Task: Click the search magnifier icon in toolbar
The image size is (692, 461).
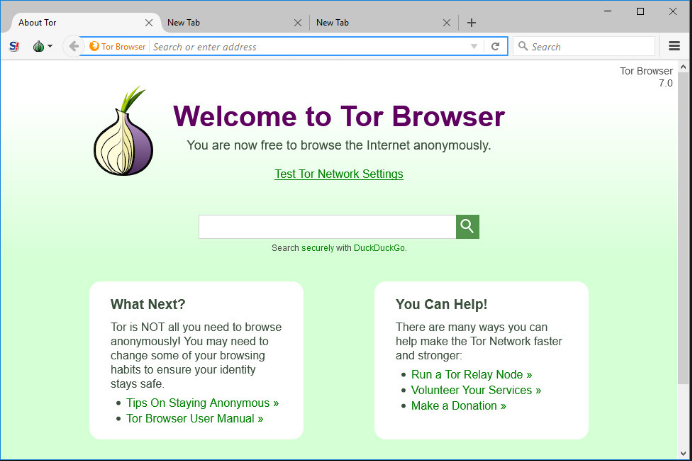Action: click(x=523, y=46)
